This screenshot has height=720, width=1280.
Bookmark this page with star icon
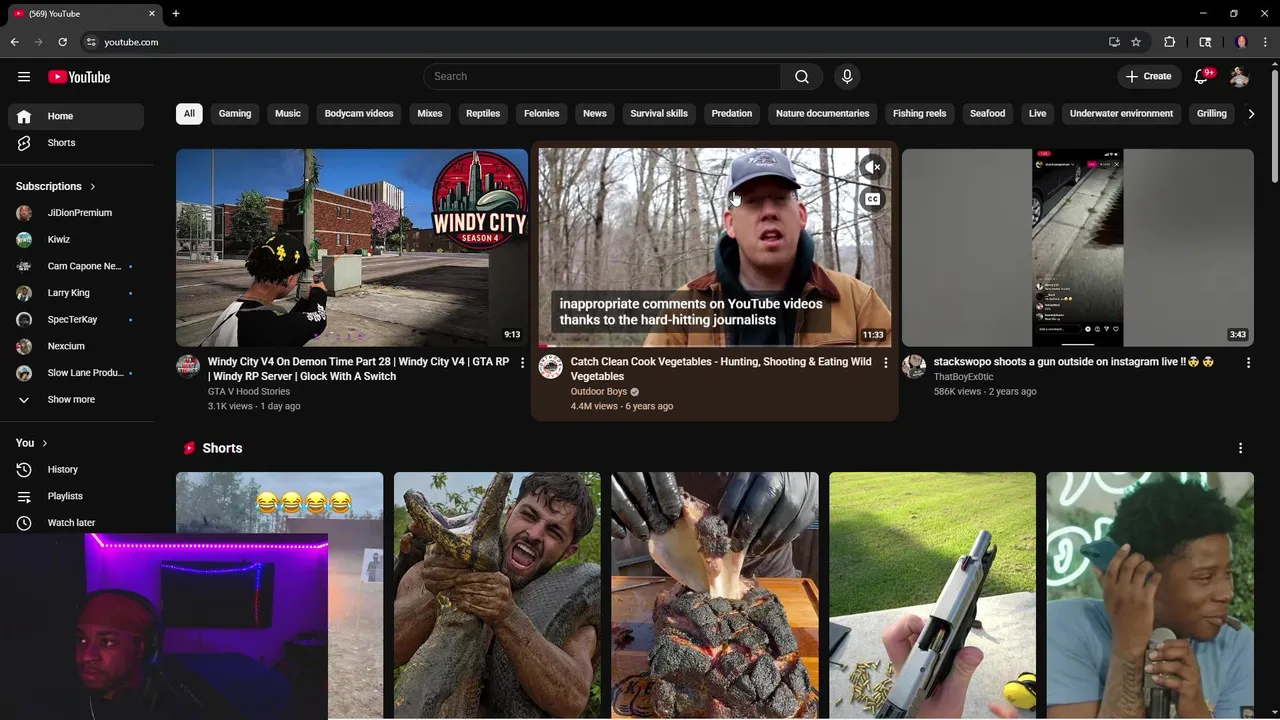point(1136,42)
